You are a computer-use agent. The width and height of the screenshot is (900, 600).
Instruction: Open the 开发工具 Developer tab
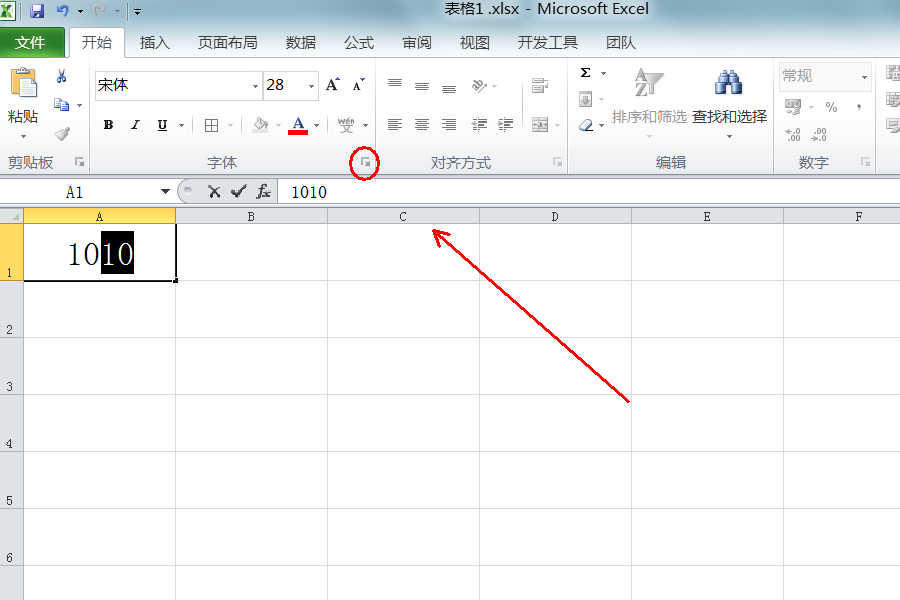548,42
